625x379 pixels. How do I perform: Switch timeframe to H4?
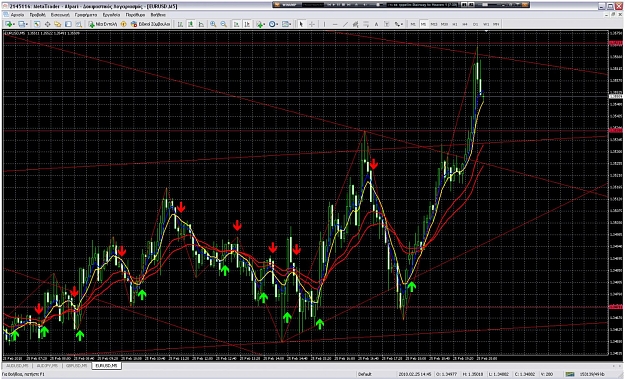click(465, 24)
